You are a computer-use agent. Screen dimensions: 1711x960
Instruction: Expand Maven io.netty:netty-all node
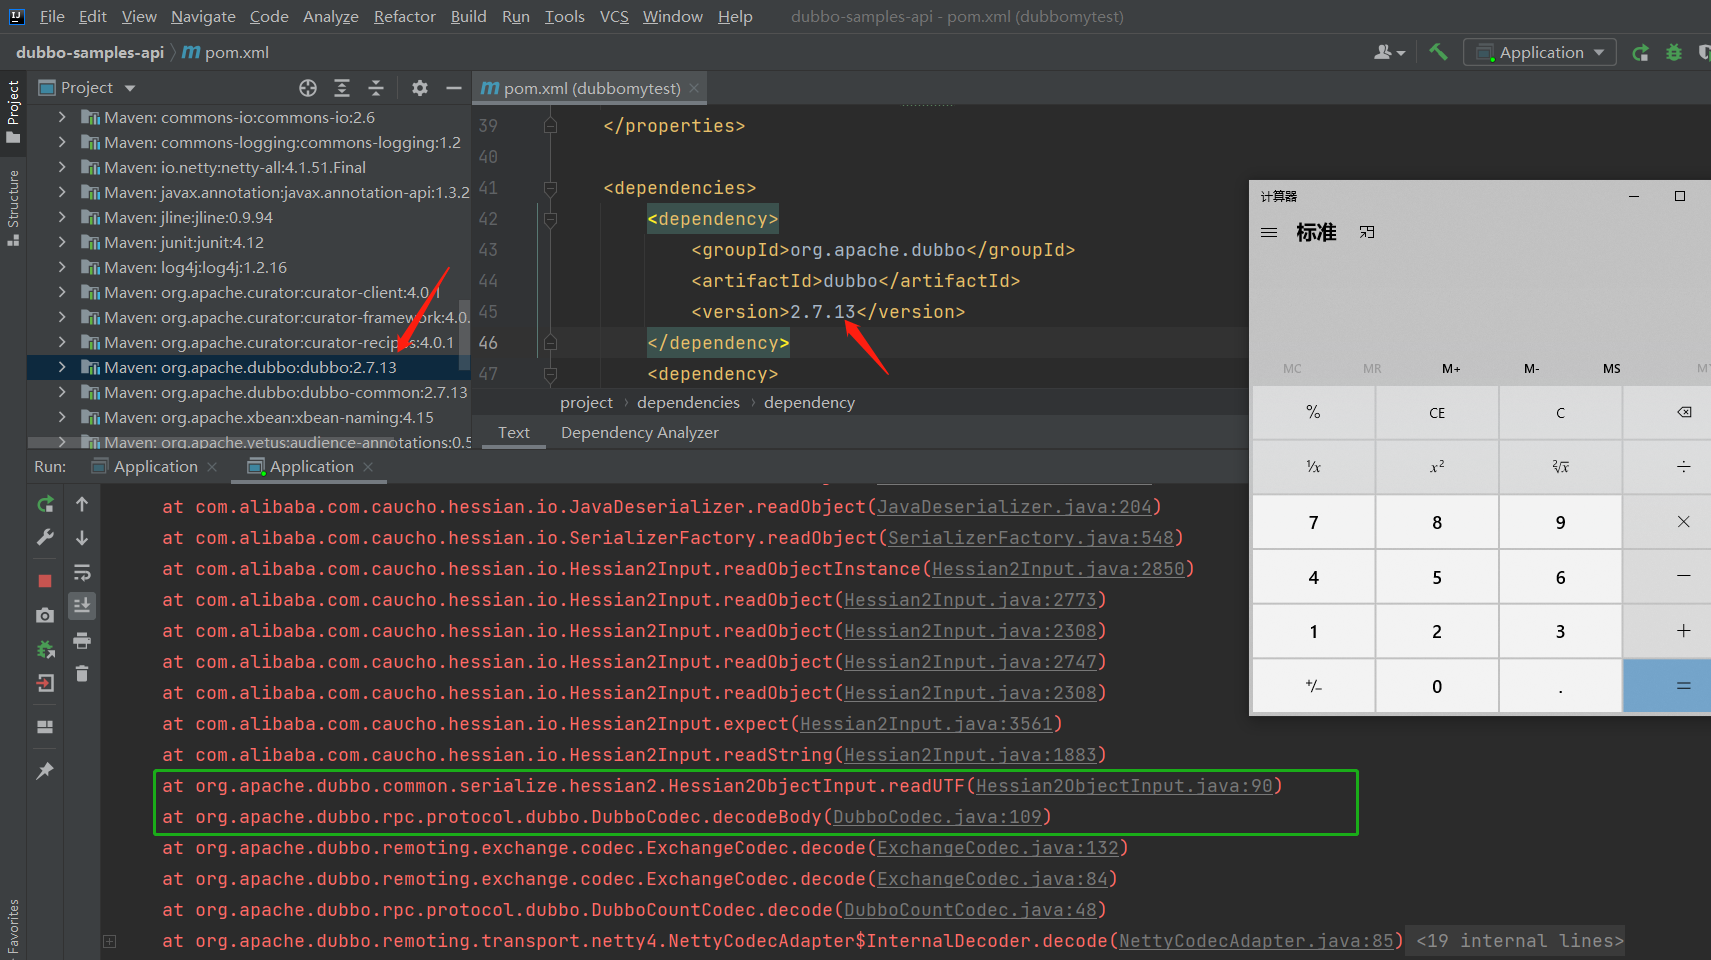pos(62,167)
